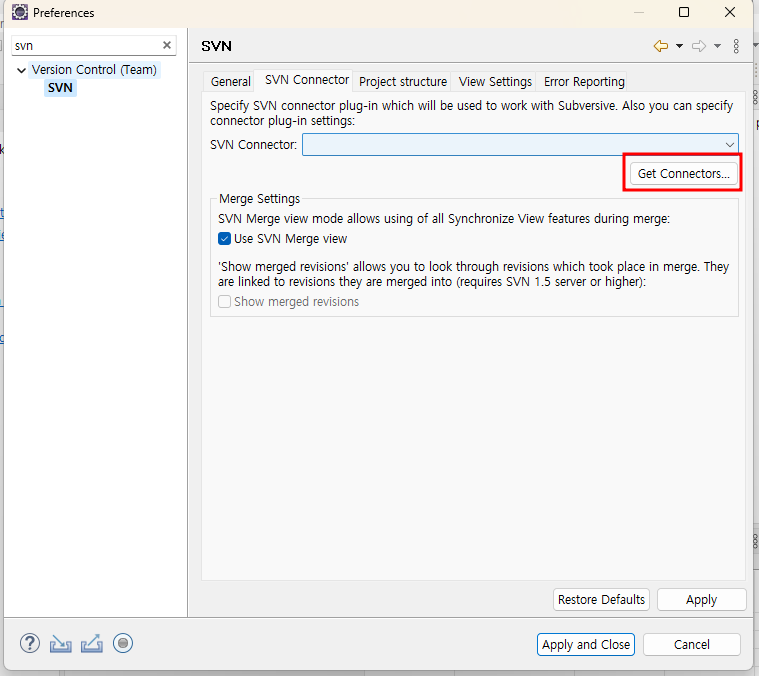Click the Get Connectors... button

click(683, 173)
